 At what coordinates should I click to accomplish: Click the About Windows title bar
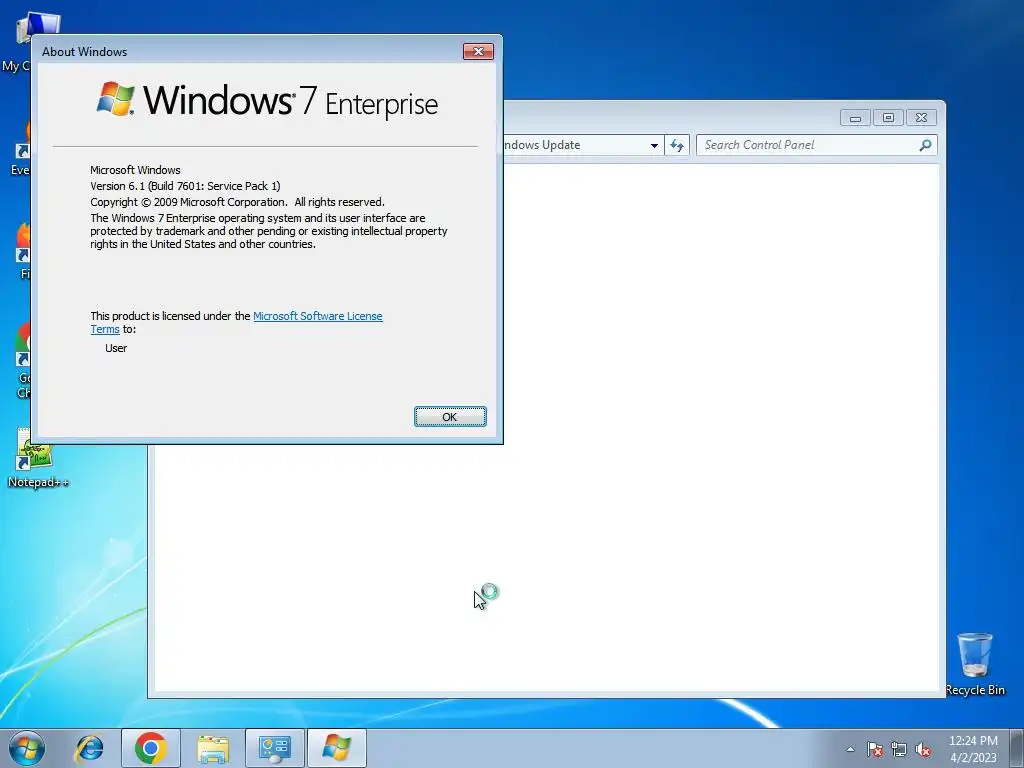248,52
